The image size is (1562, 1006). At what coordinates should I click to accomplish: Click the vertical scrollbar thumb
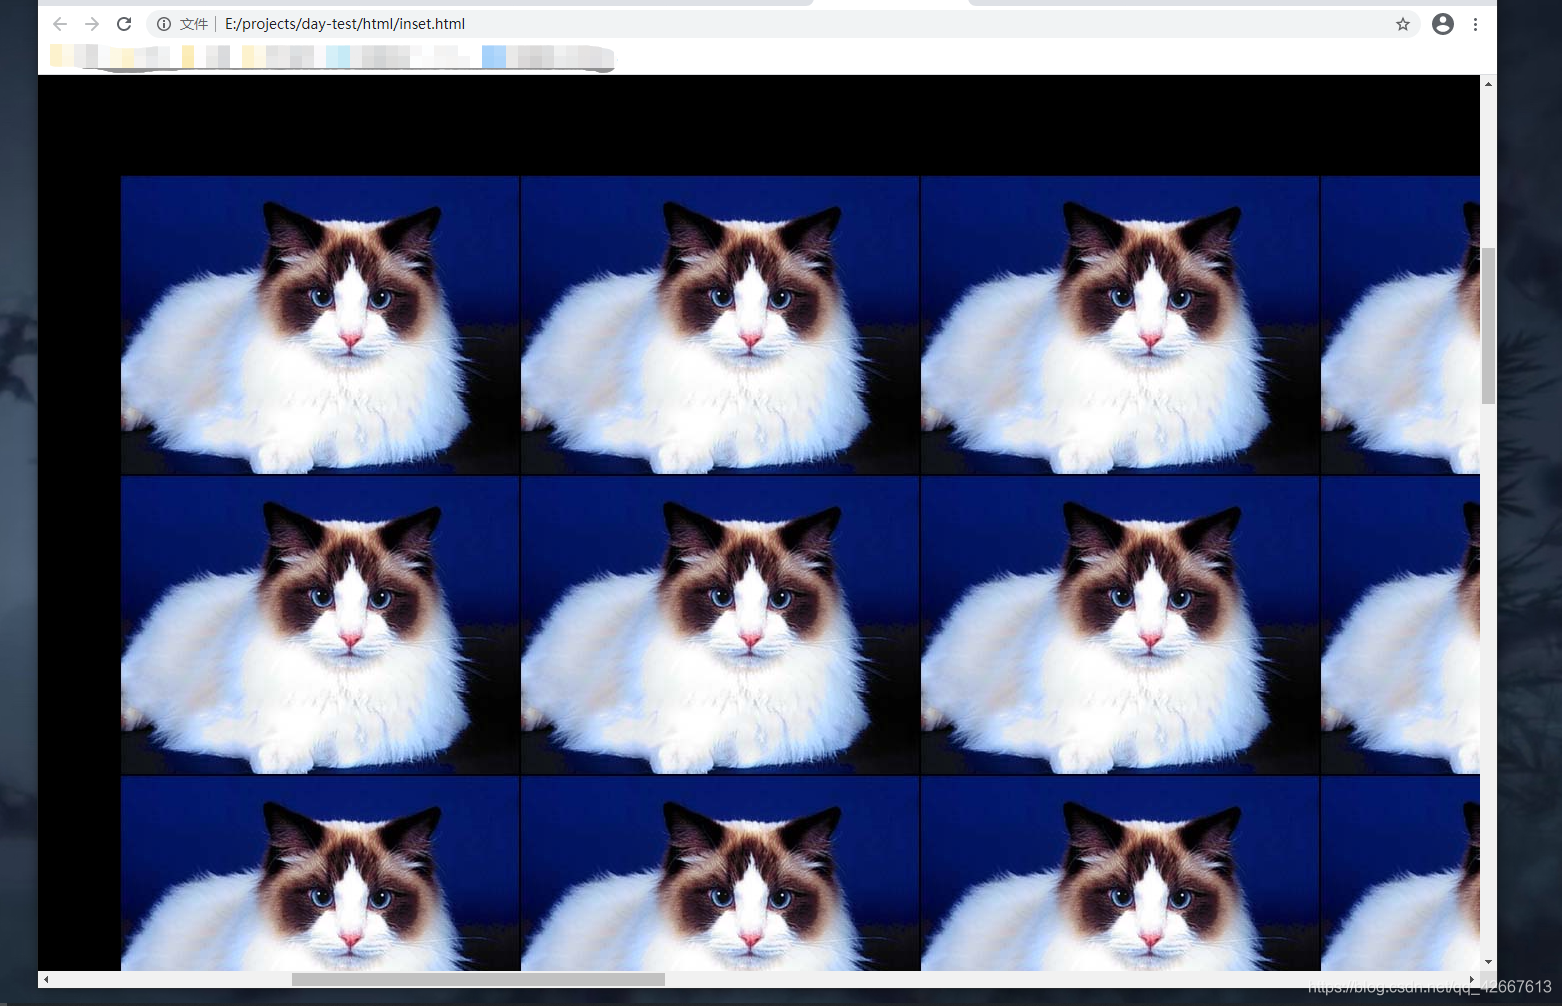point(1489,326)
